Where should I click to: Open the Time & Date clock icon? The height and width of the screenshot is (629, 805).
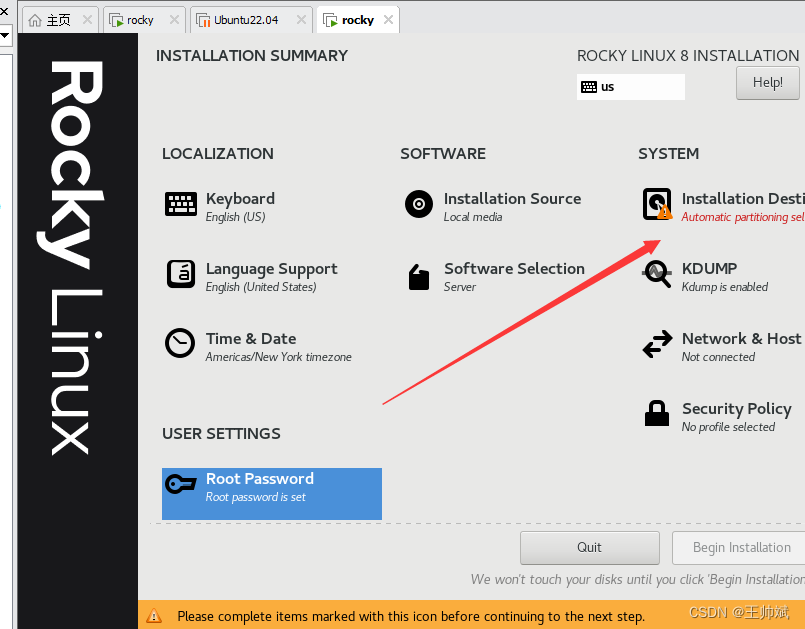tap(180, 343)
